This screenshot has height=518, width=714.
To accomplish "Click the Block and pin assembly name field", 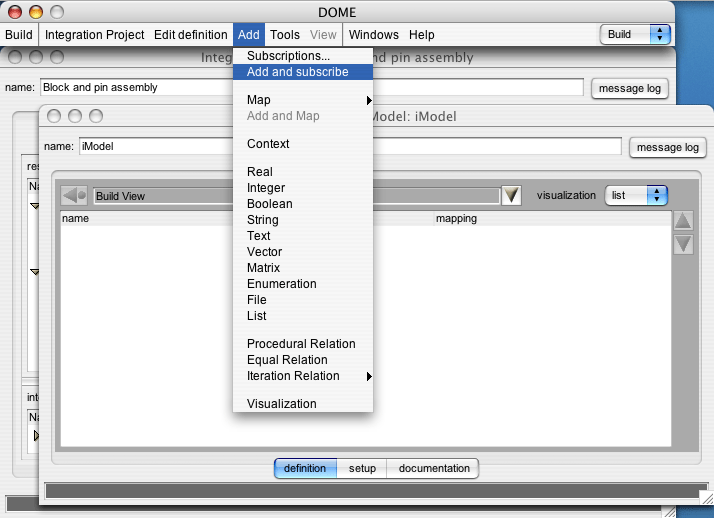I will click(311, 87).
